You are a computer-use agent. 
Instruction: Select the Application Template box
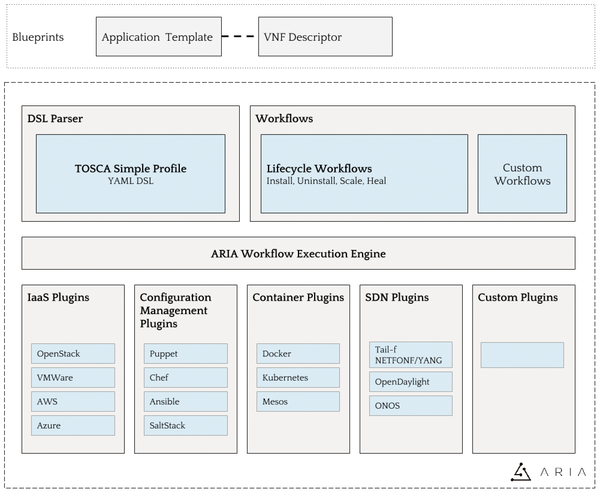[x=159, y=37]
